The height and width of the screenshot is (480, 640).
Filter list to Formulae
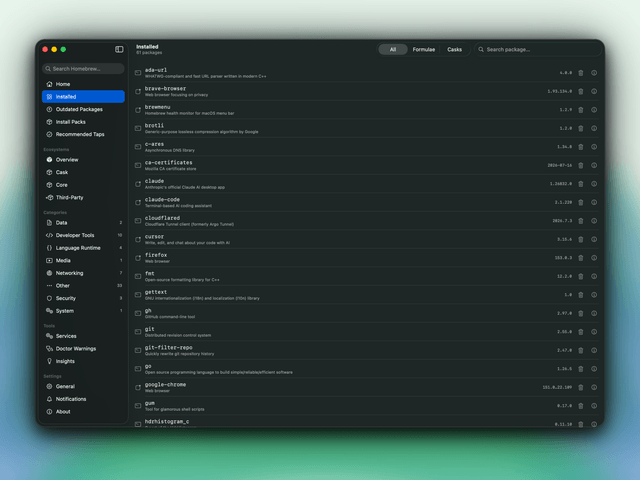[x=424, y=49]
